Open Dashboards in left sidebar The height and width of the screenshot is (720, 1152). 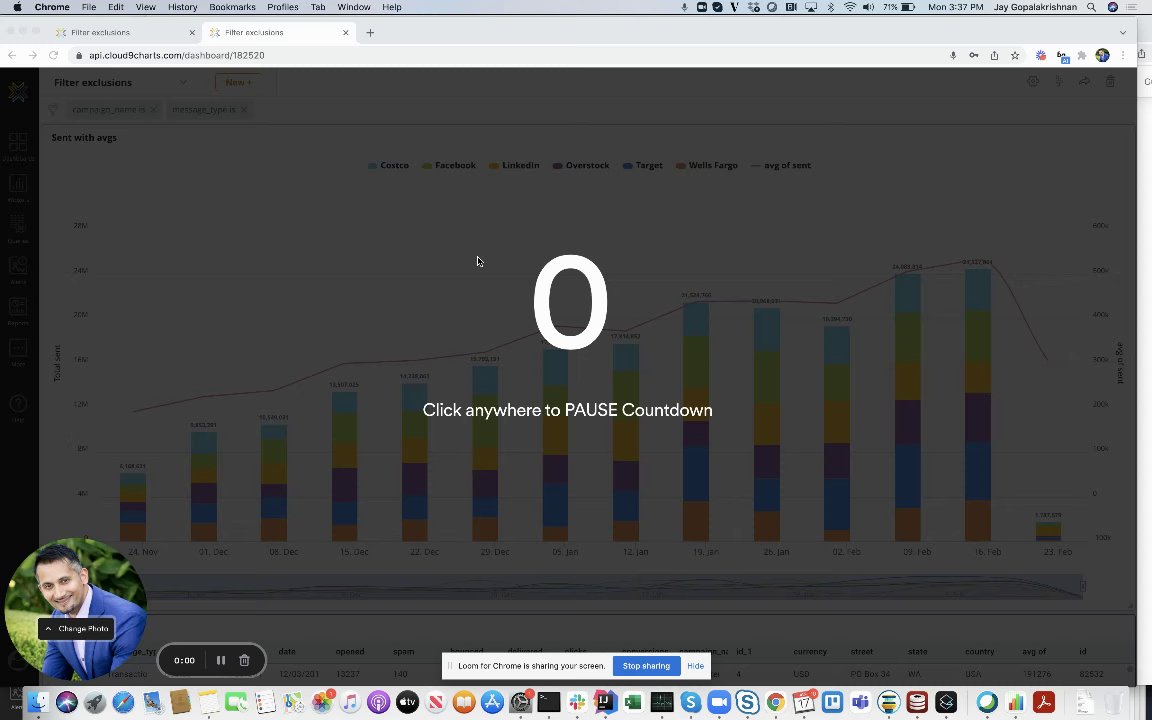point(18,147)
